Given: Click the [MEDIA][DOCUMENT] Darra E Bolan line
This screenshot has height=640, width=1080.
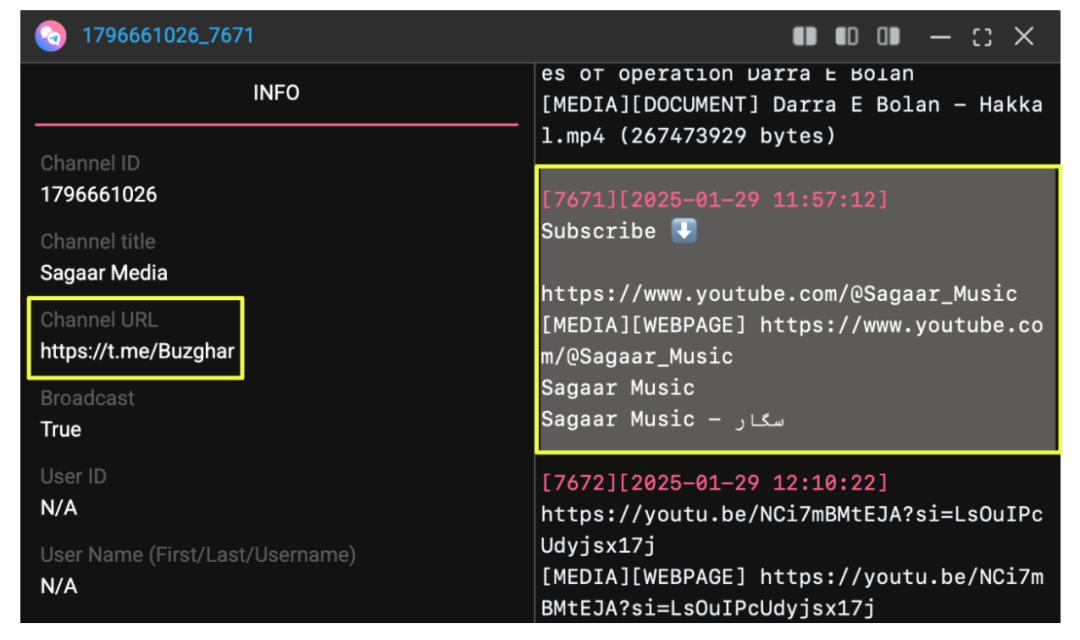Looking at the screenshot, I should pos(792,105).
